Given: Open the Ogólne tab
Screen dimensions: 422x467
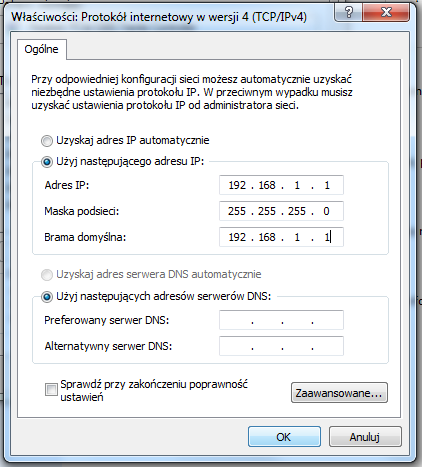Looking at the screenshot, I should pyautogui.click(x=42, y=49).
